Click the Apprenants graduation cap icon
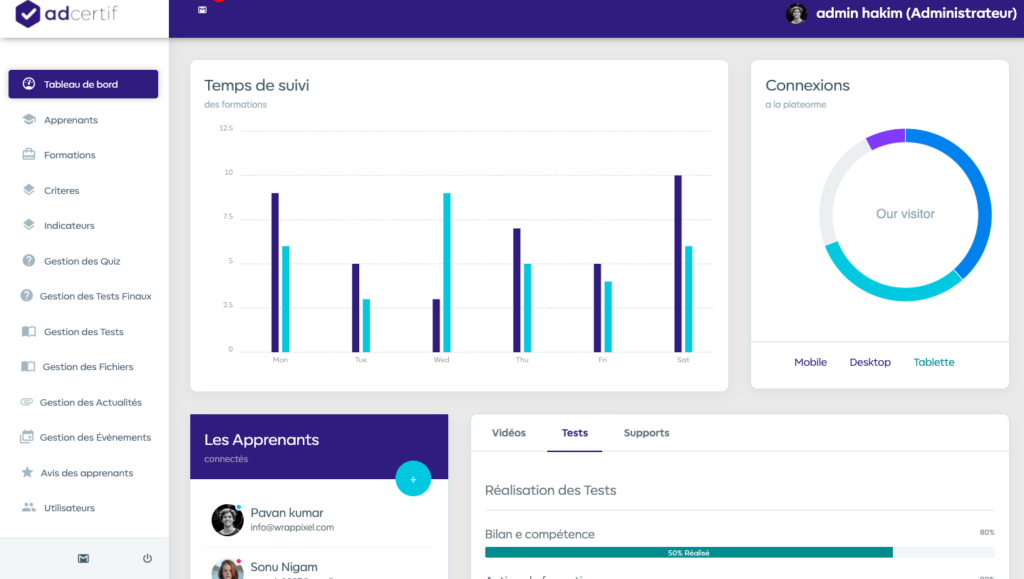Viewport: 1024px width, 579px height. pyautogui.click(x=29, y=120)
